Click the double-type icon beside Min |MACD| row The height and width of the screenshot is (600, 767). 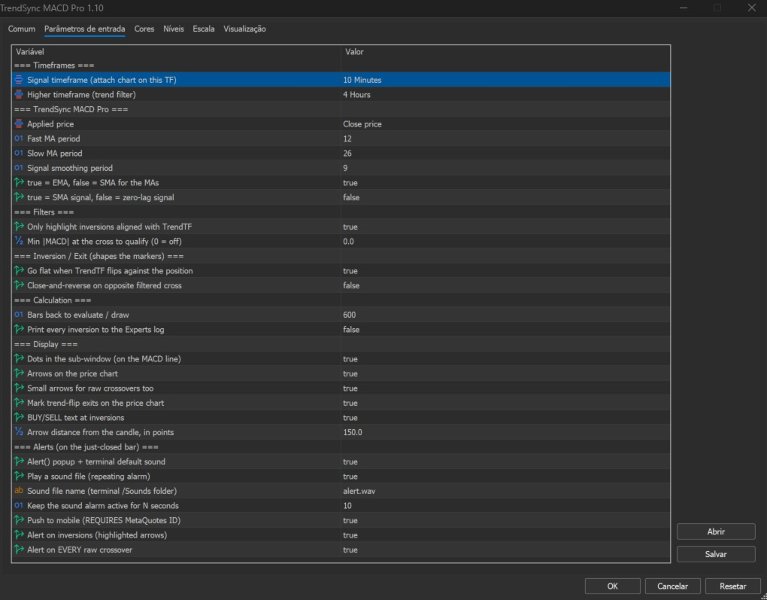(x=19, y=241)
